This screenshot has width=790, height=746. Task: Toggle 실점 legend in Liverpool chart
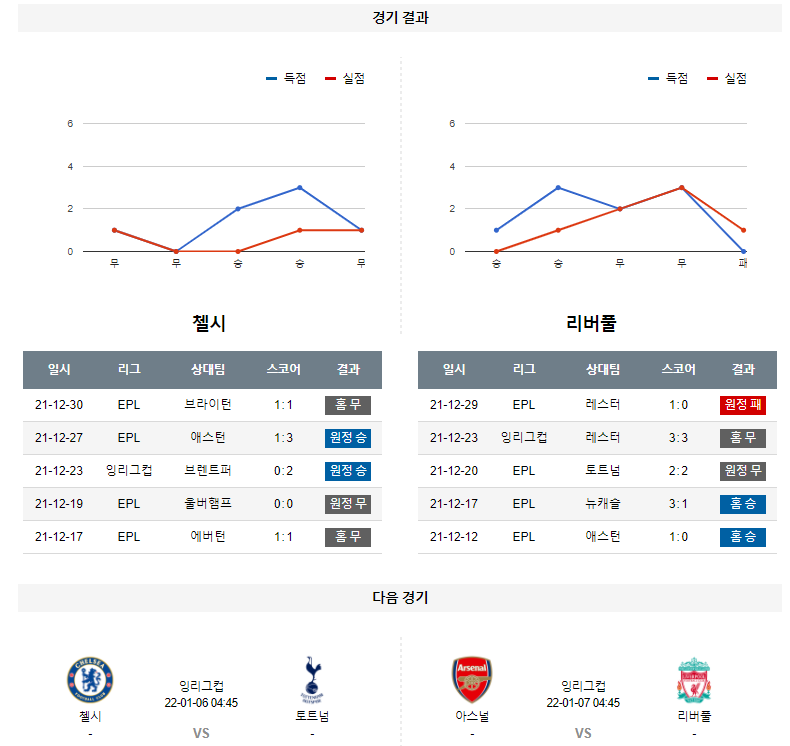pos(727,78)
